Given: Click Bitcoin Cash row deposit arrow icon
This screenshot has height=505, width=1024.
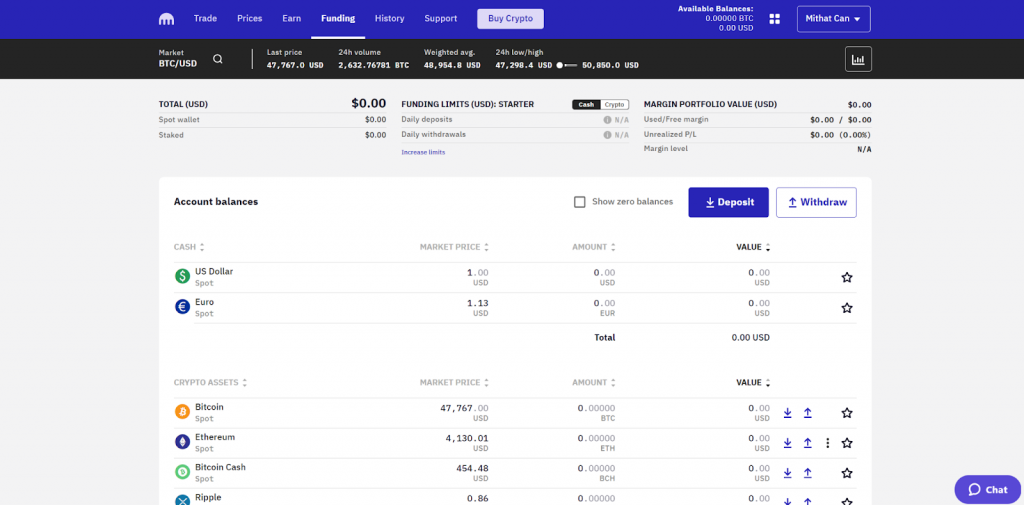Looking at the screenshot, I should pyautogui.click(x=788, y=473).
